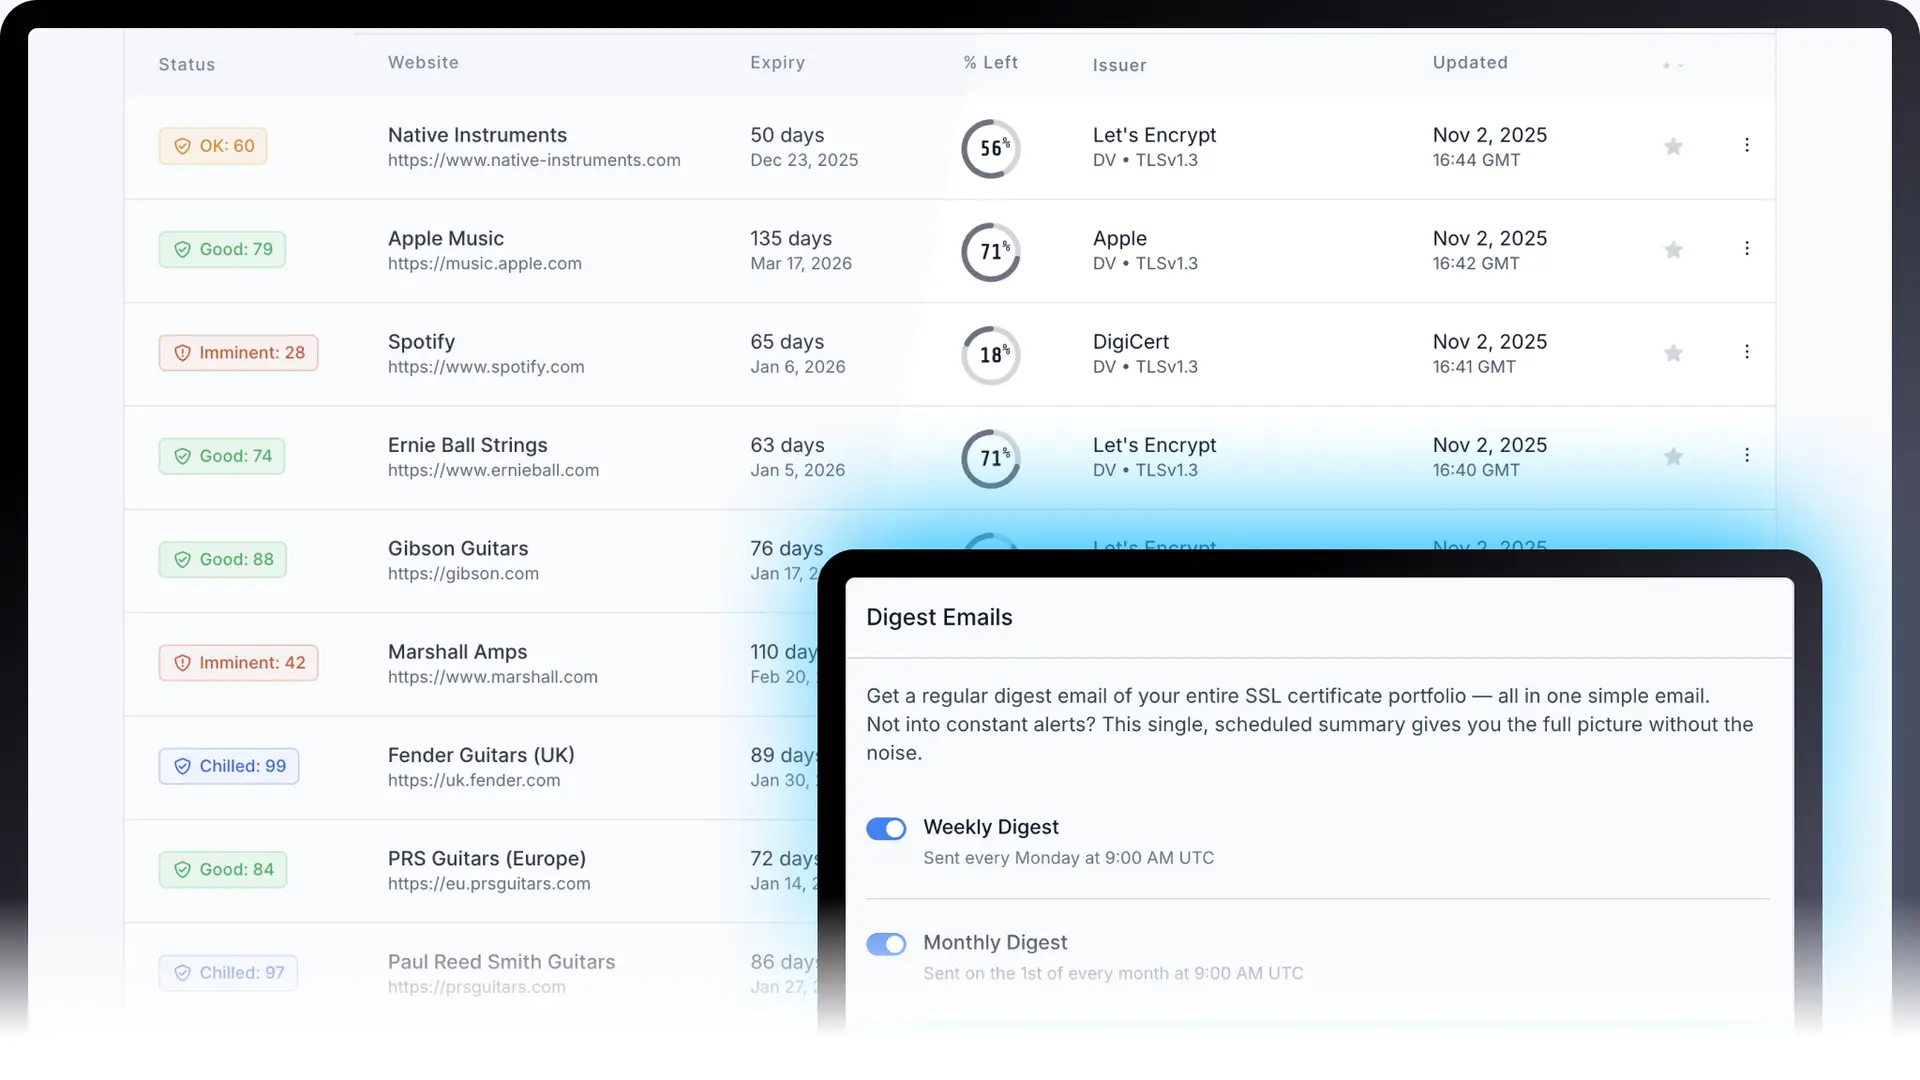Viewport: 1920px width, 1080px height.
Task: Sort by the Status column header
Action: pyautogui.click(x=187, y=64)
